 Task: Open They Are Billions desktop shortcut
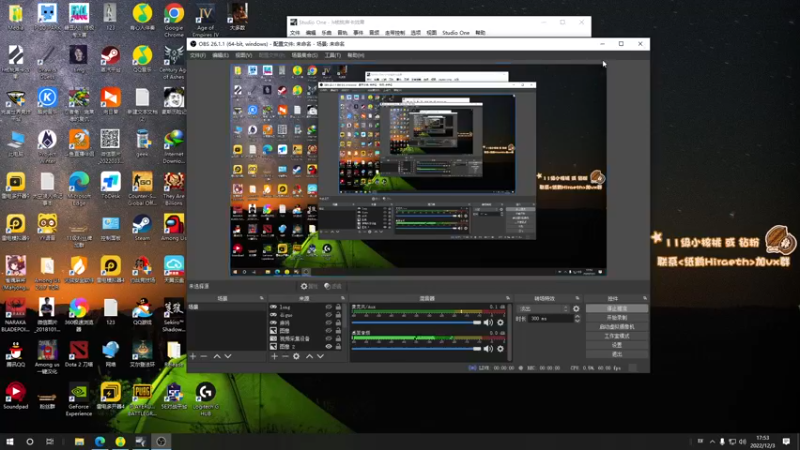coord(174,189)
